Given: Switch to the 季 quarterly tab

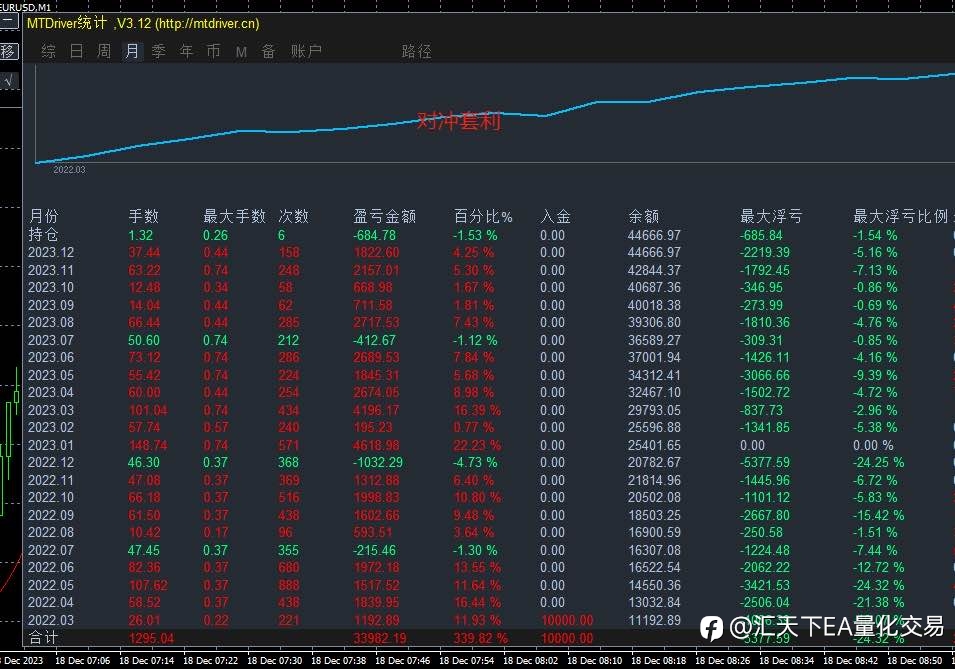Looking at the screenshot, I should coord(158,51).
